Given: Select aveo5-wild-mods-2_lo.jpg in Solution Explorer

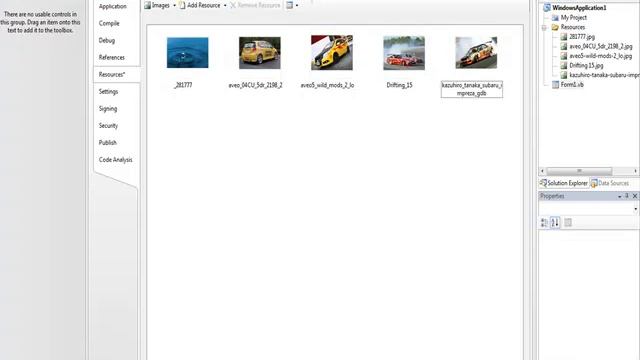Looking at the screenshot, I should tap(600, 56).
